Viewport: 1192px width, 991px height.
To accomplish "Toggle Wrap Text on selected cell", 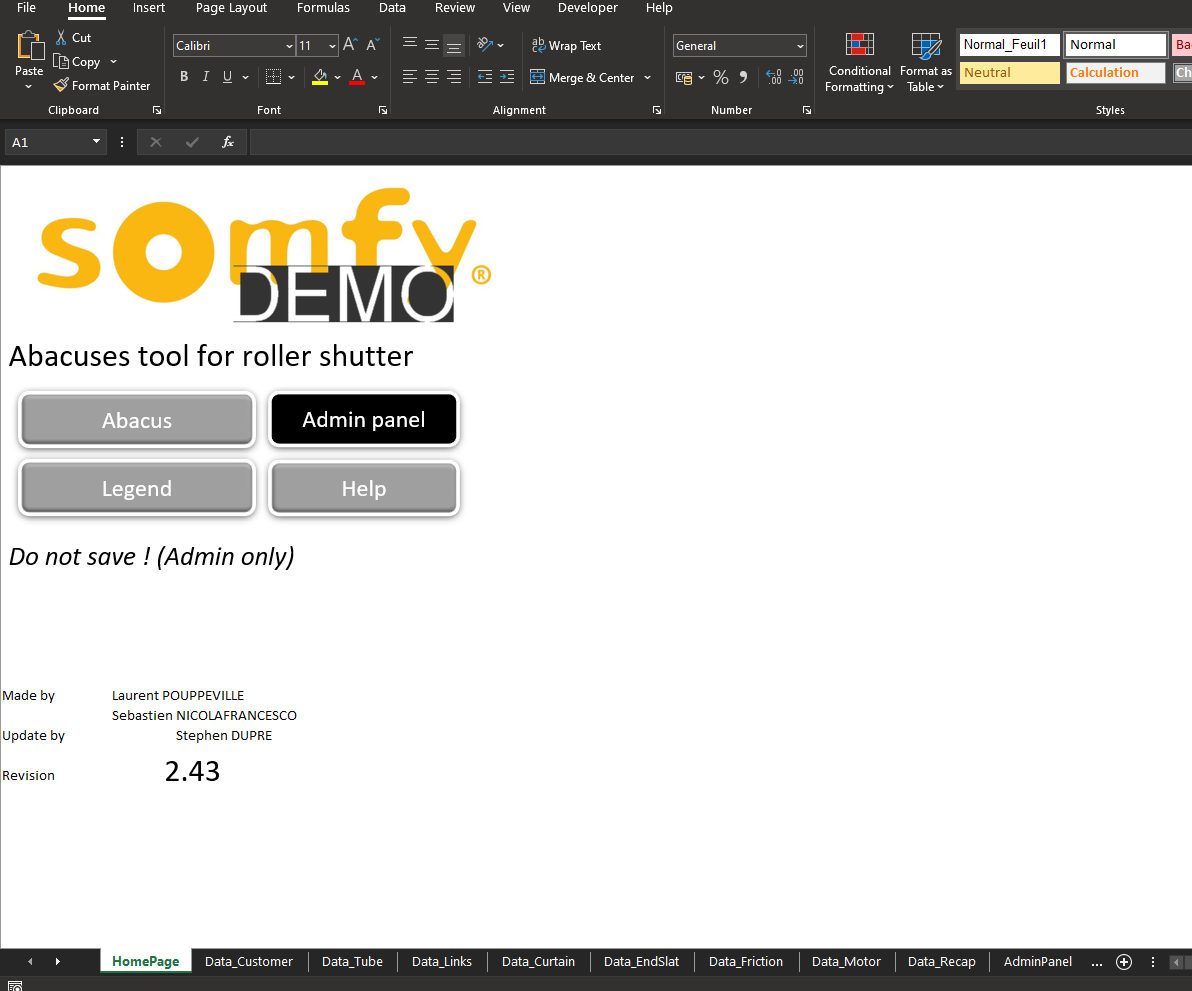I will 566,46.
